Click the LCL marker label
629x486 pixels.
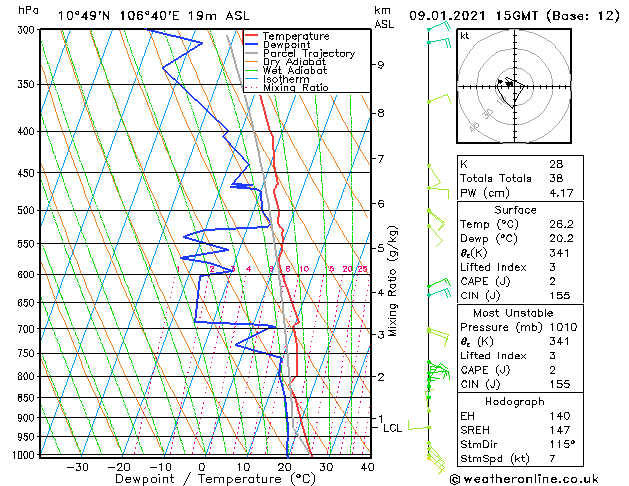tap(392, 428)
